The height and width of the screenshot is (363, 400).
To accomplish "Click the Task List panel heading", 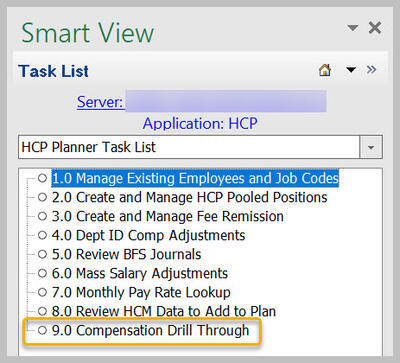I will pyautogui.click(x=53, y=71).
